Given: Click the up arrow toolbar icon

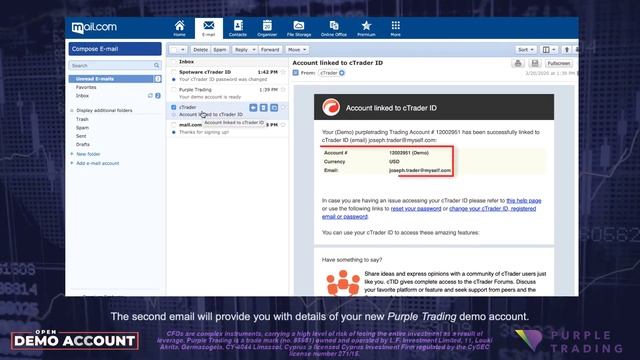Looking at the screenshot, I should tap(567, 49).
